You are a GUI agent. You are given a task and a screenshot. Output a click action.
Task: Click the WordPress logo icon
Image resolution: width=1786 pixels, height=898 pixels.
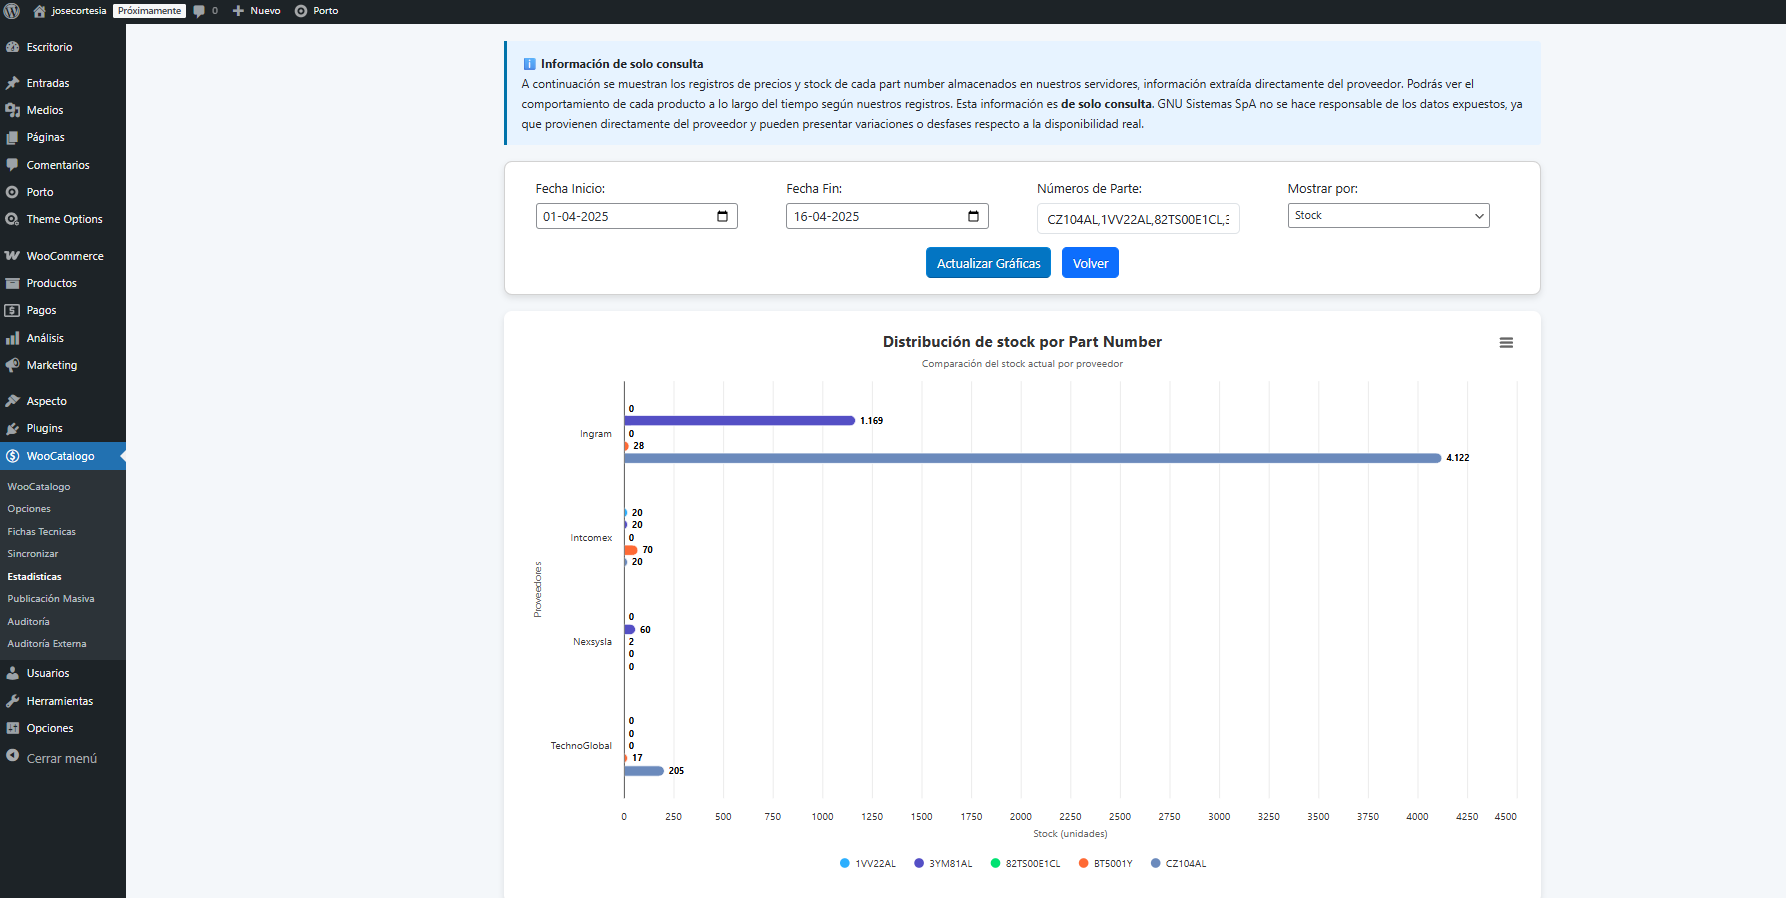pyautogui.click(x=12, y=11)
